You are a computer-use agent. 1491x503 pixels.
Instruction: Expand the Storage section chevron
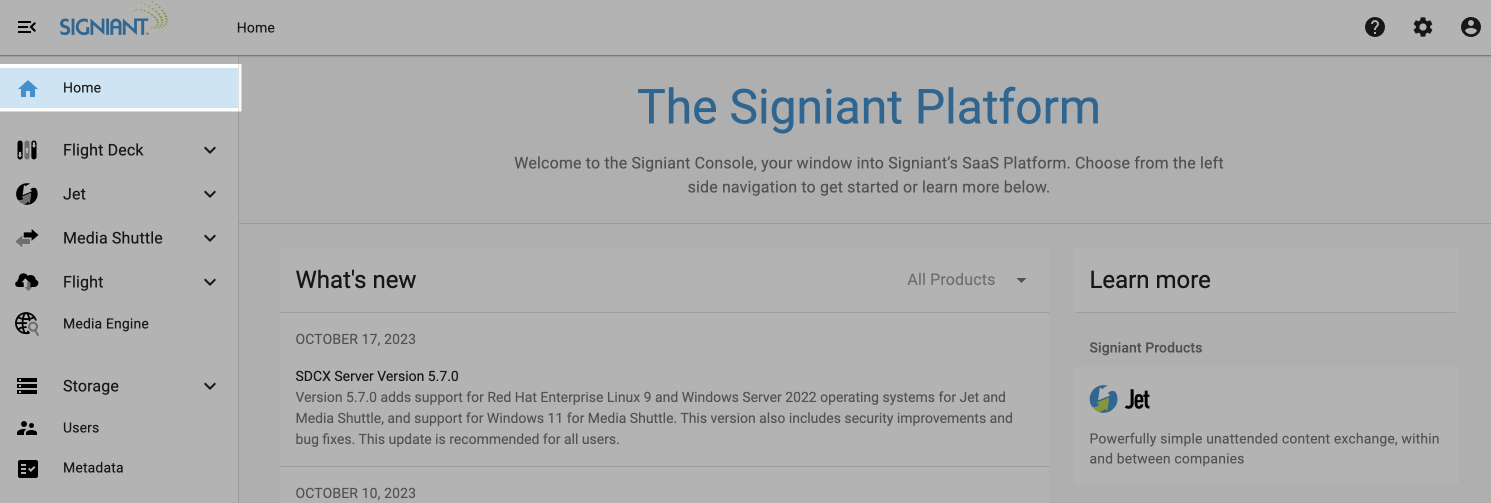point(210,386)
